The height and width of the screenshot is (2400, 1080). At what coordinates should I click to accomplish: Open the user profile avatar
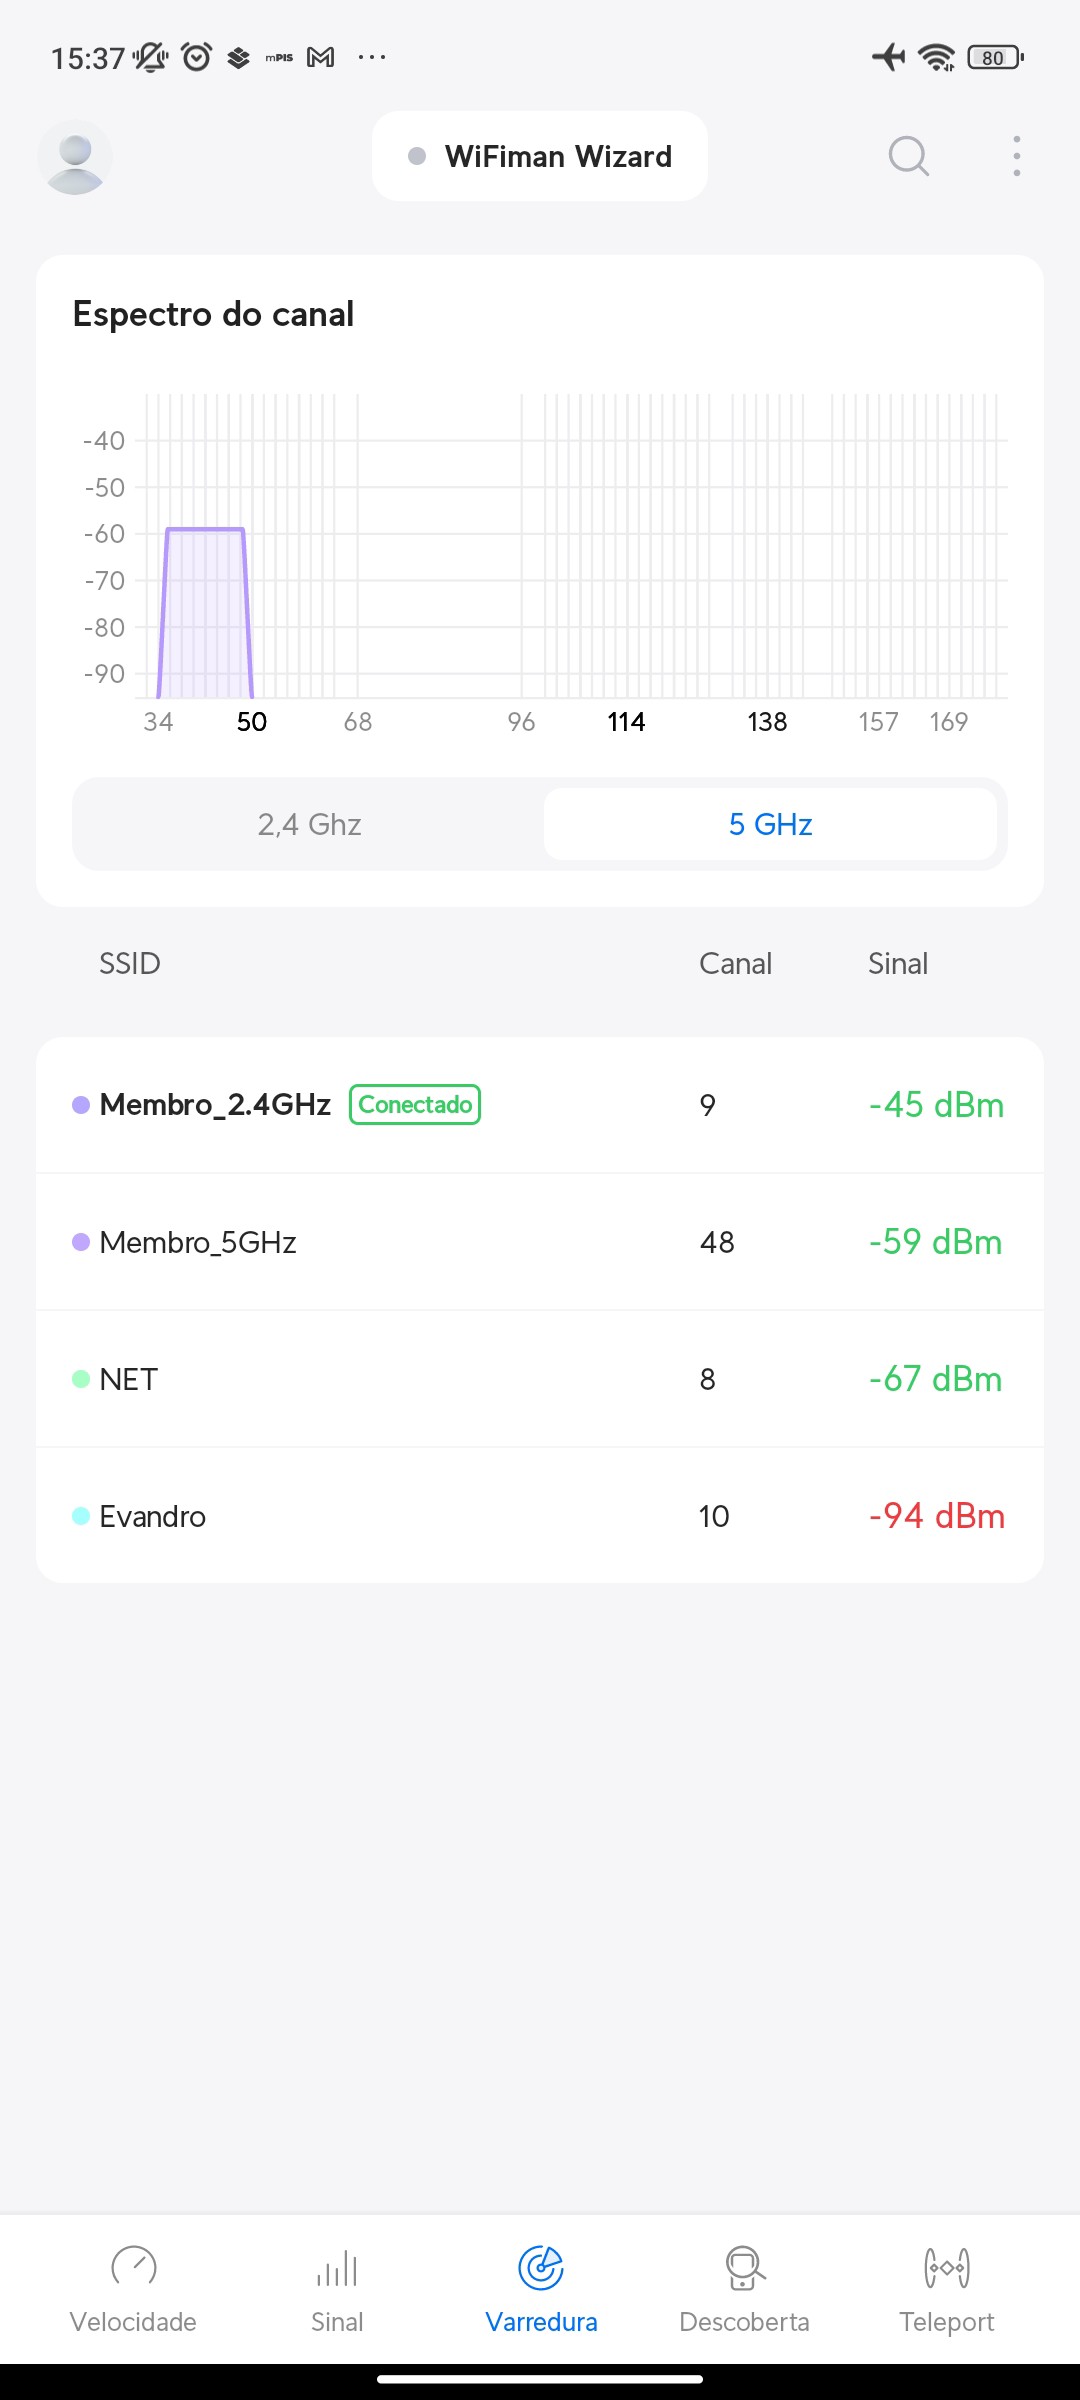tap(75, 157)
